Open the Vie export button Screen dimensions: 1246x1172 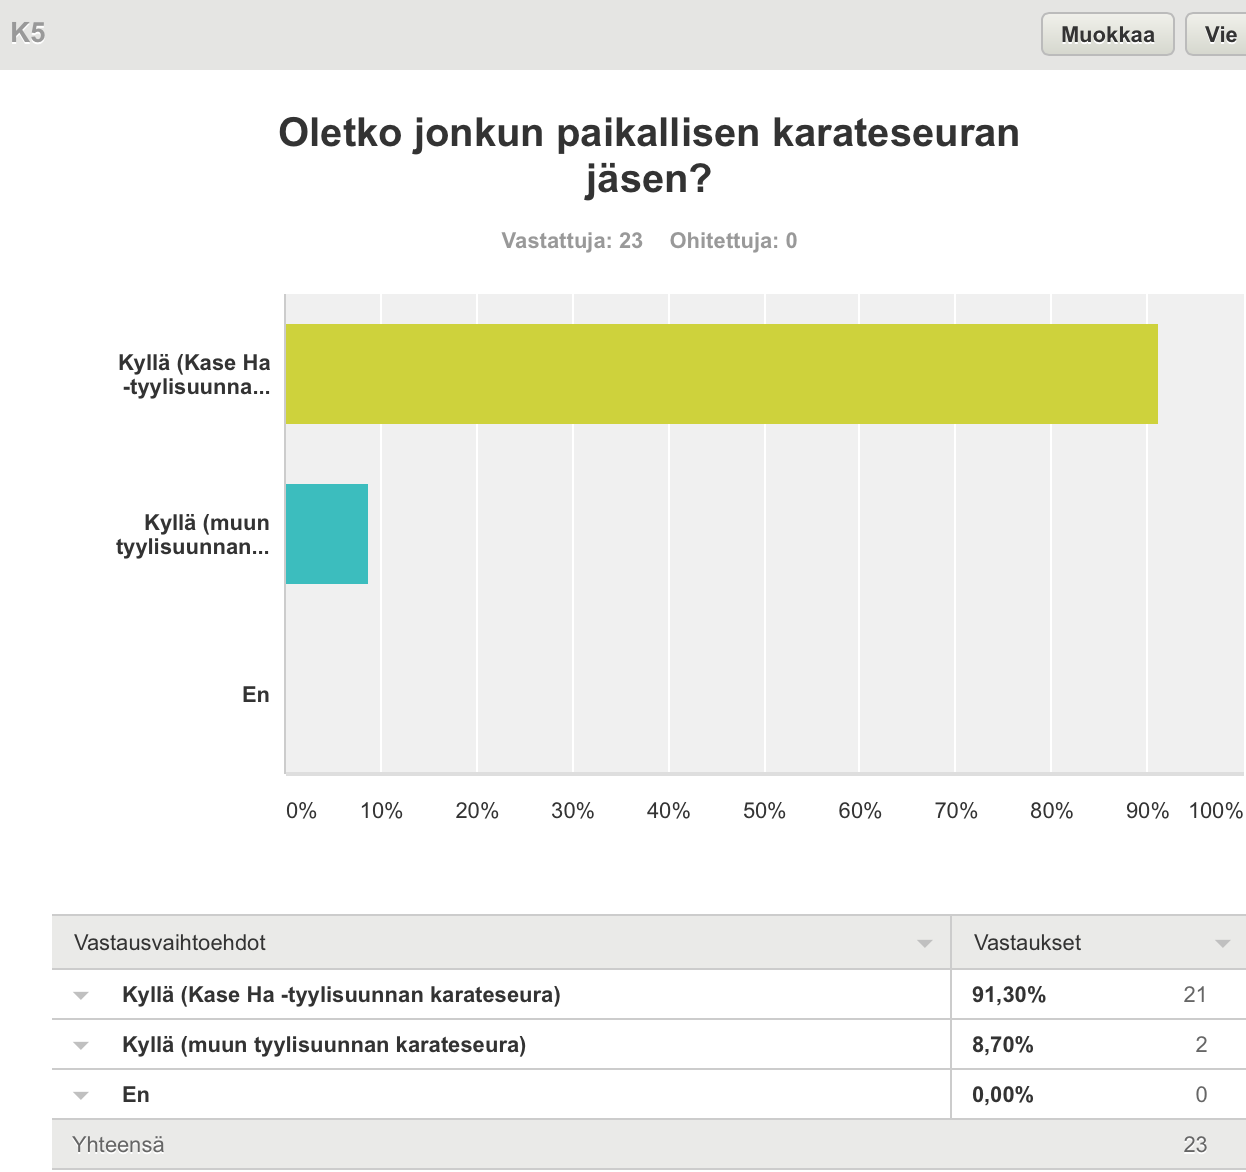1220,35
